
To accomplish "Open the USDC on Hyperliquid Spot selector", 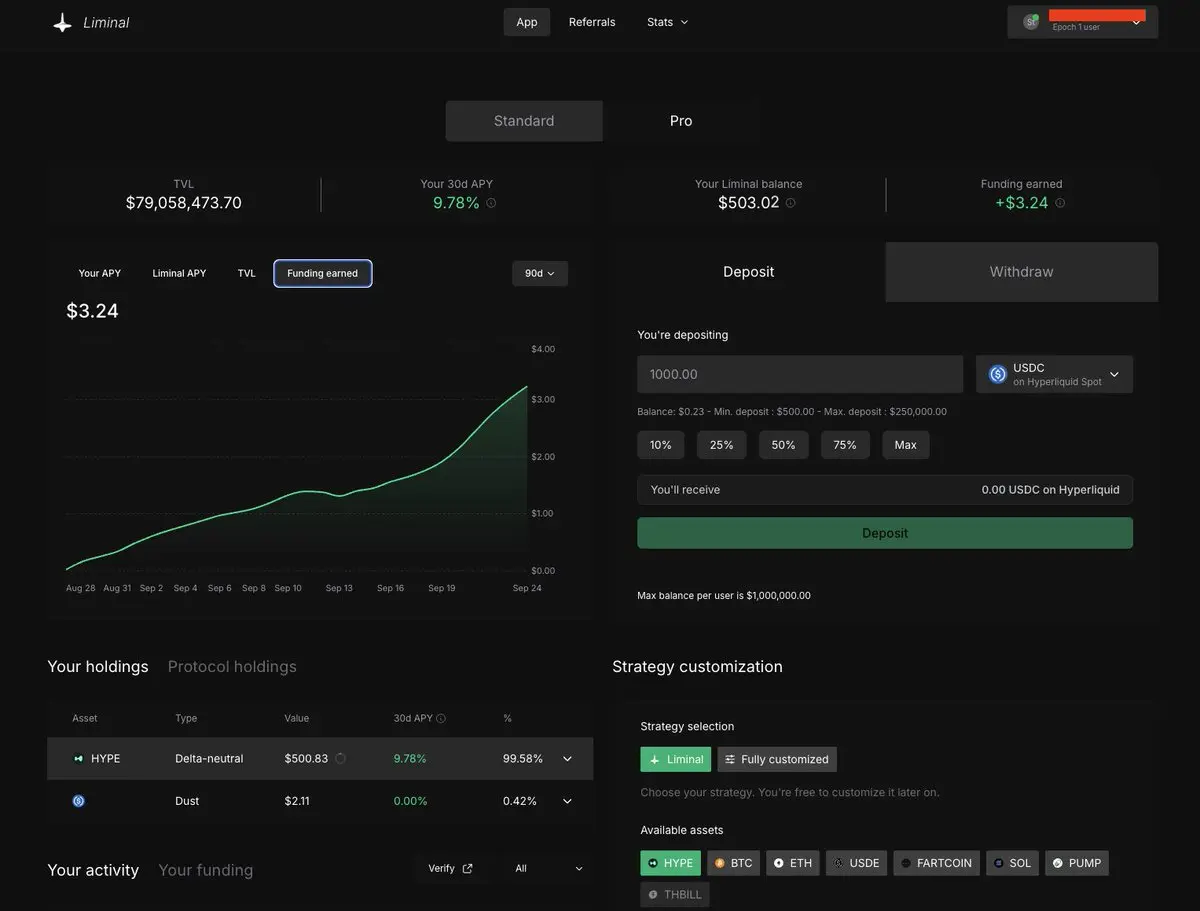I will click(1054, 374).
